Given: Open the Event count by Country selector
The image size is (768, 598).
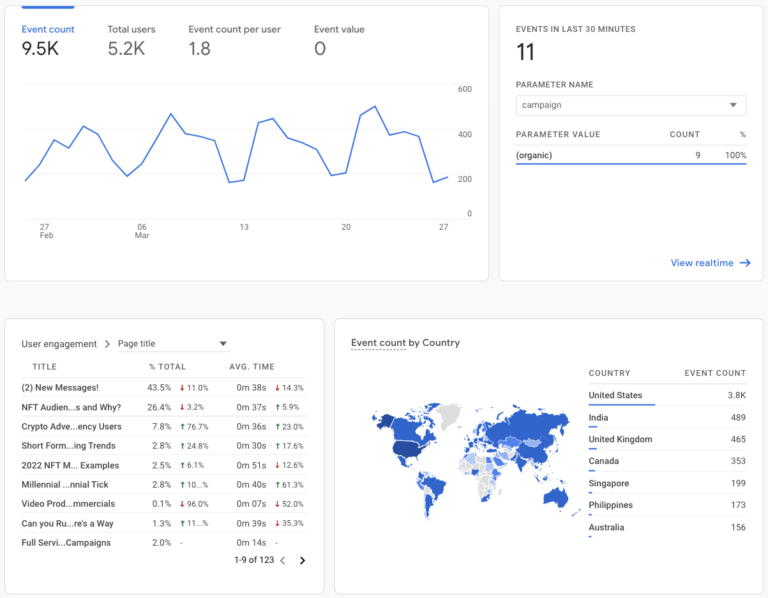Looking at the screenshot, I should pyautogui.click(x=405, y=343).
